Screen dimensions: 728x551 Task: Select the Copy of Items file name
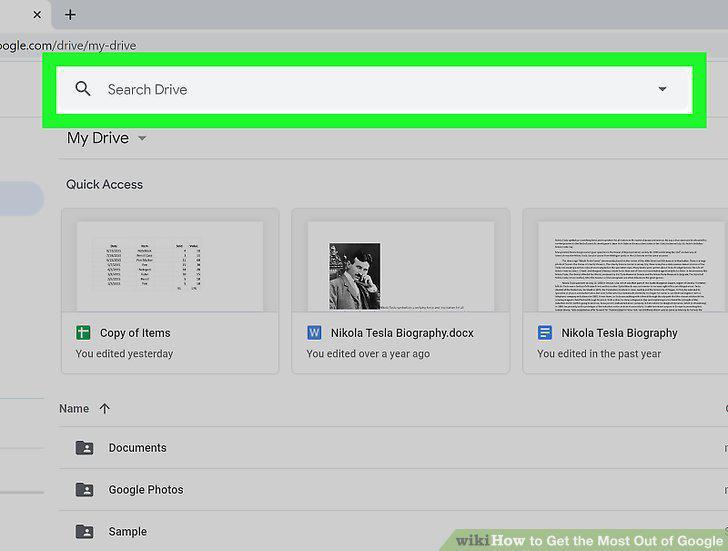[135, 333]
